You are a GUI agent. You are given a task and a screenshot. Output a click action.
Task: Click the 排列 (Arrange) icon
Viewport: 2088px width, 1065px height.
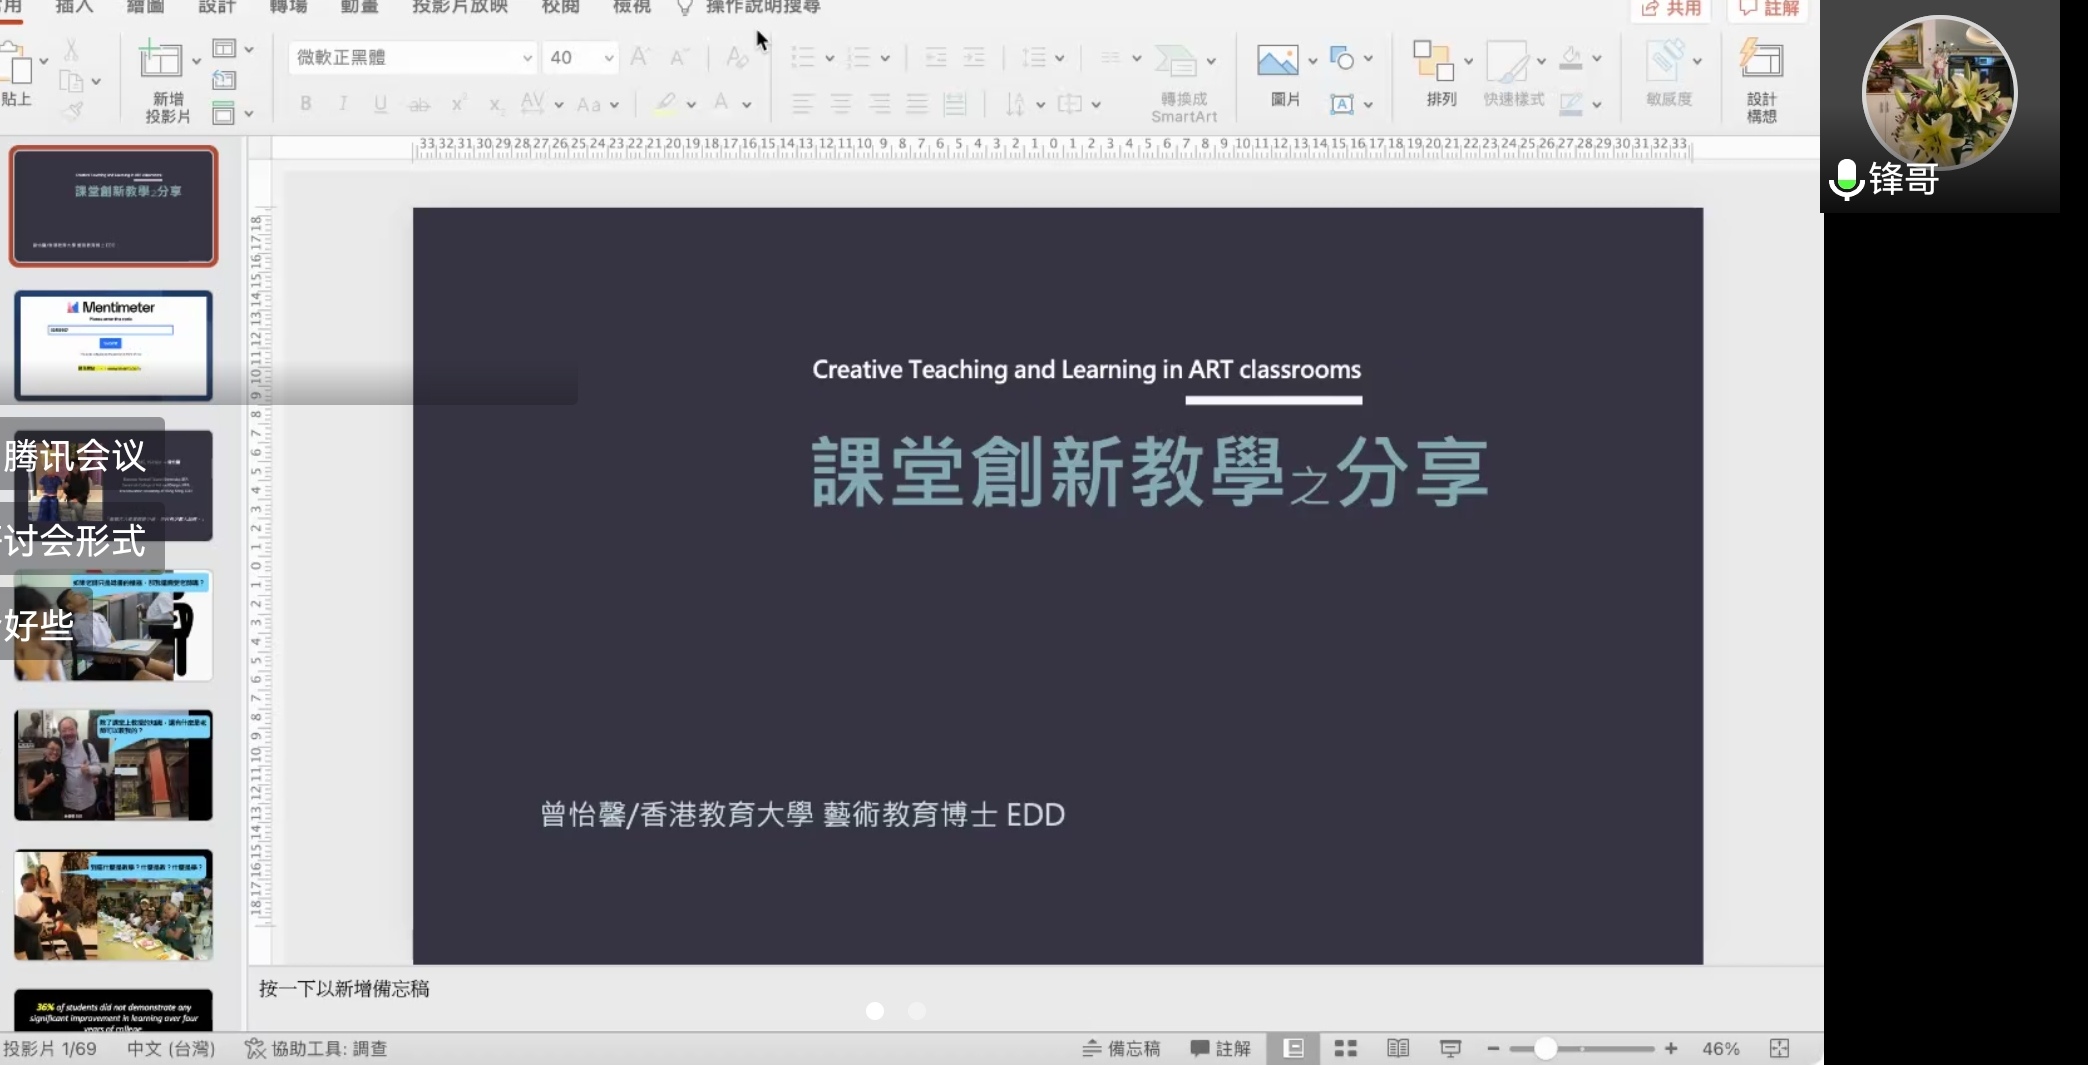pos(1432,61)
